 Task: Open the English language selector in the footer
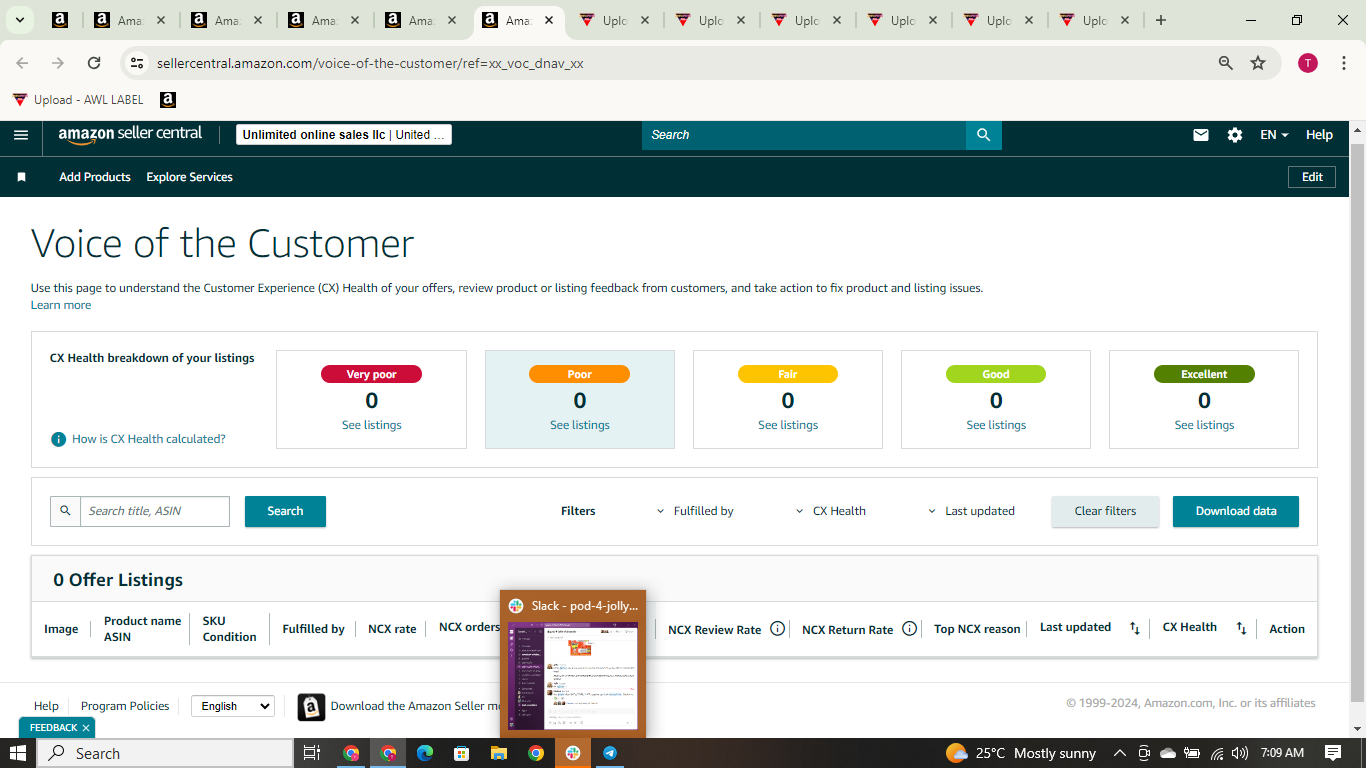click(233, 706)
